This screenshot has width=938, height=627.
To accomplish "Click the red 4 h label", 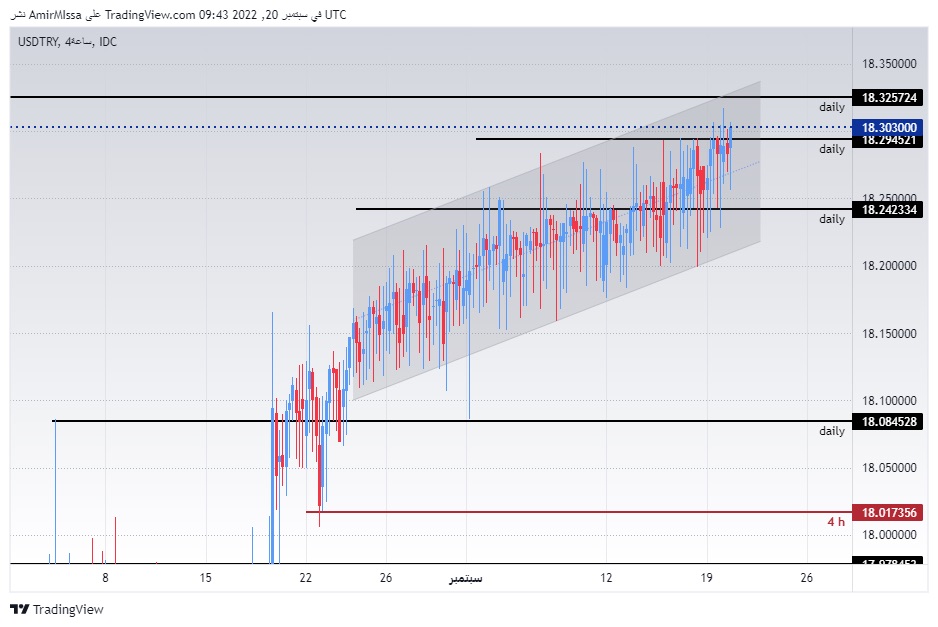I will (834, 522).
